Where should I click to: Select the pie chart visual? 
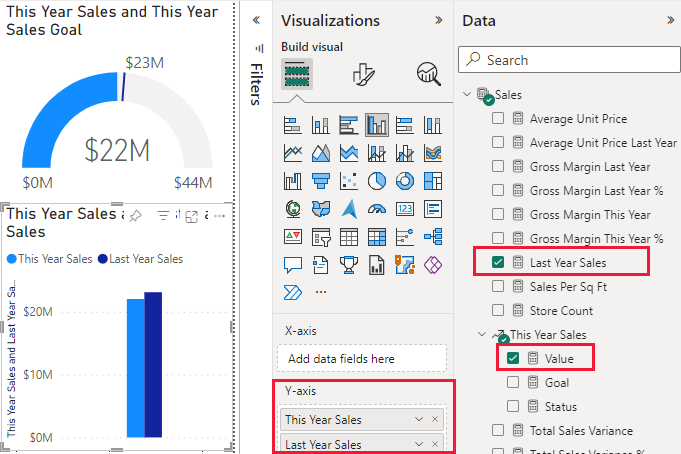[x=377, y=181]
